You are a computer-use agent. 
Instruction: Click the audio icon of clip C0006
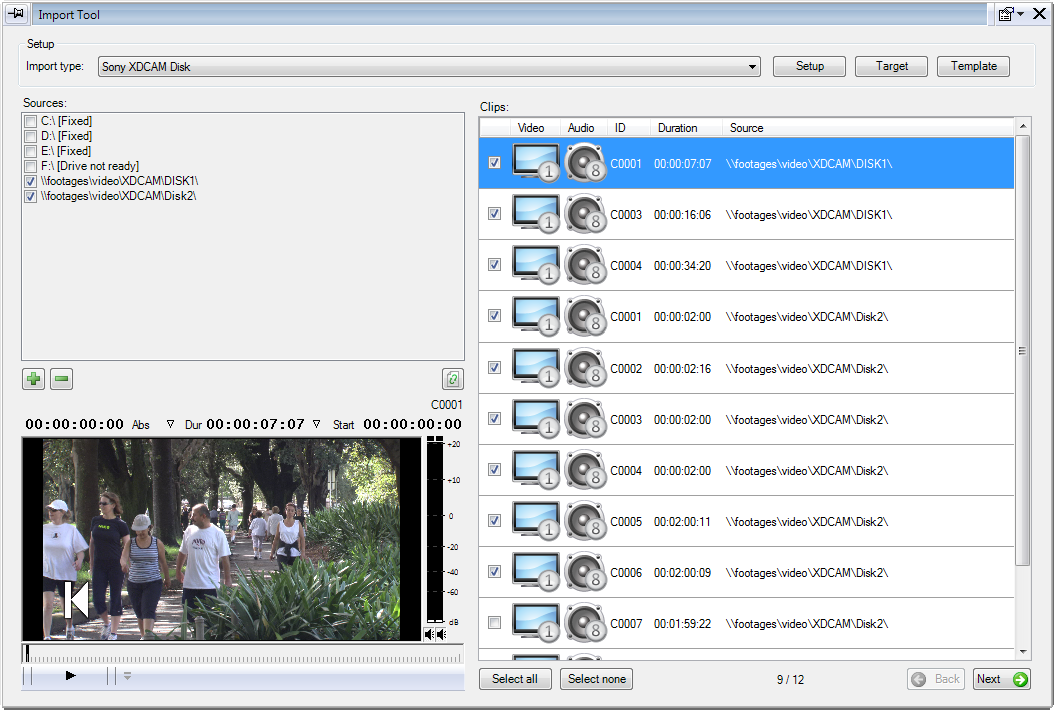(x=585, y=572)
